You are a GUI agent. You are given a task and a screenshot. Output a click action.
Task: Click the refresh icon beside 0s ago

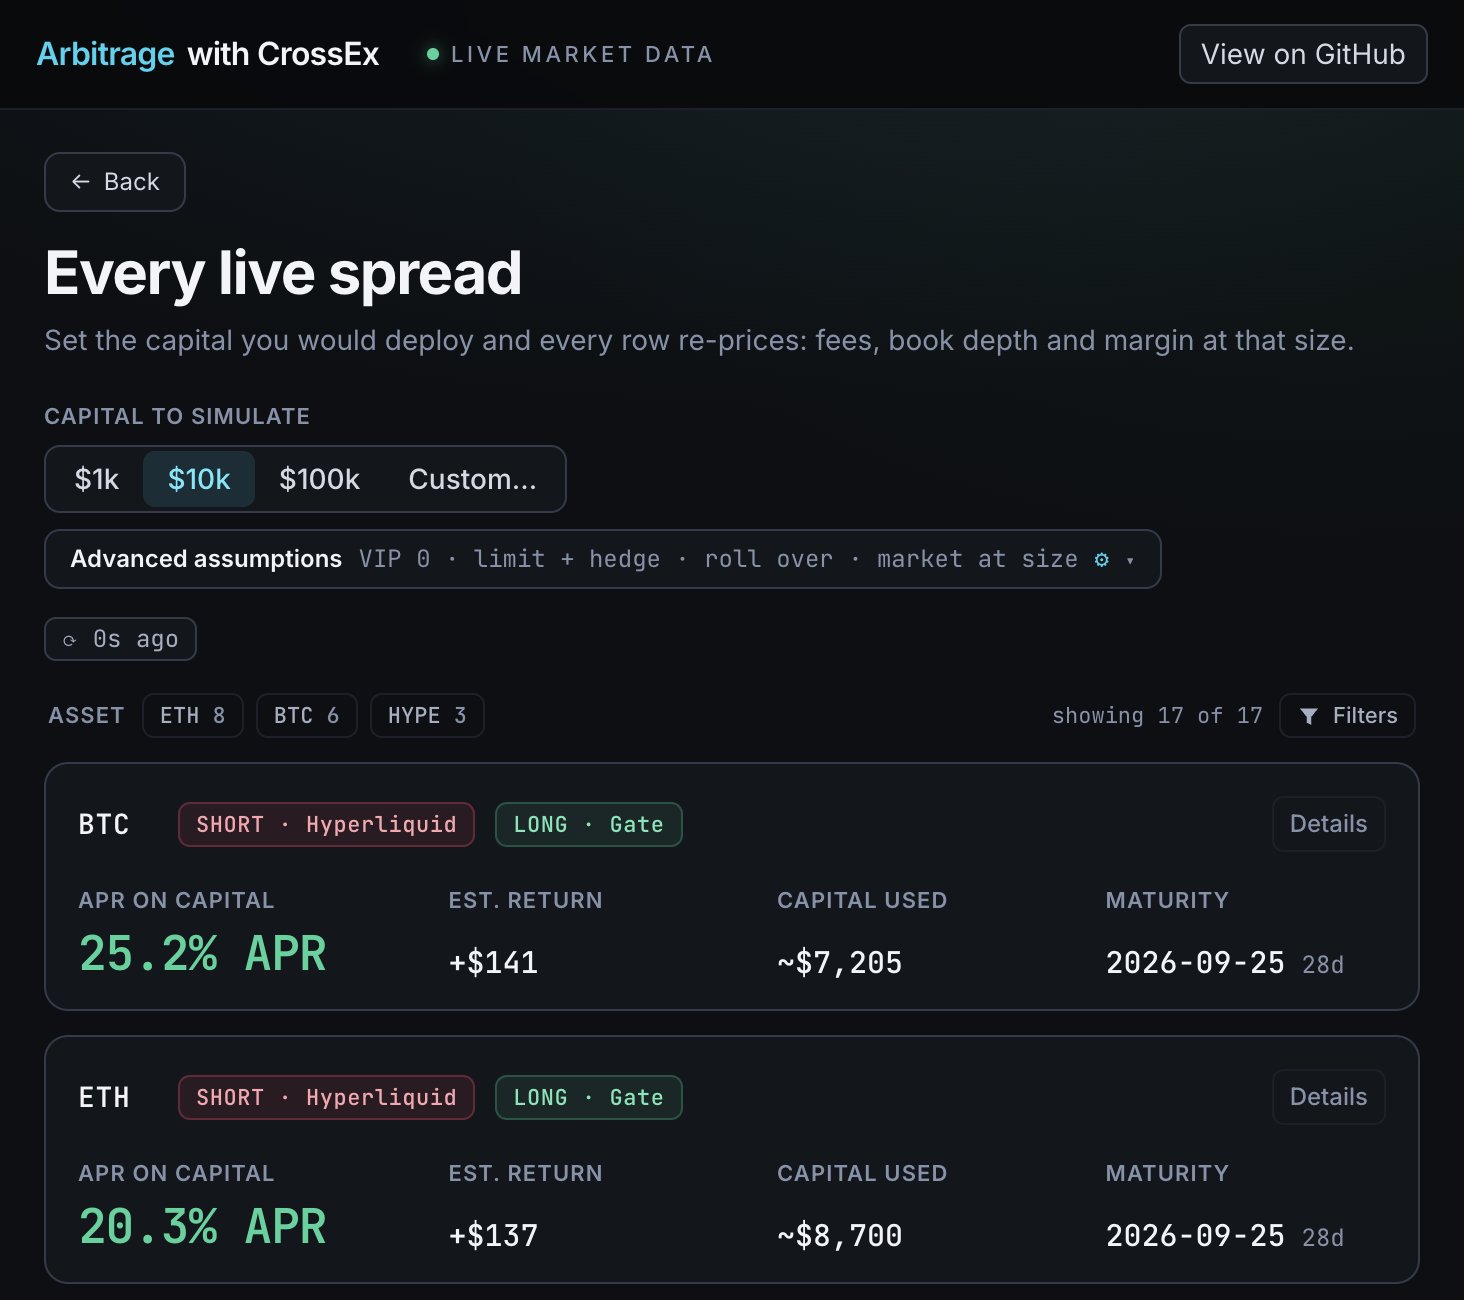click(70, 640)
